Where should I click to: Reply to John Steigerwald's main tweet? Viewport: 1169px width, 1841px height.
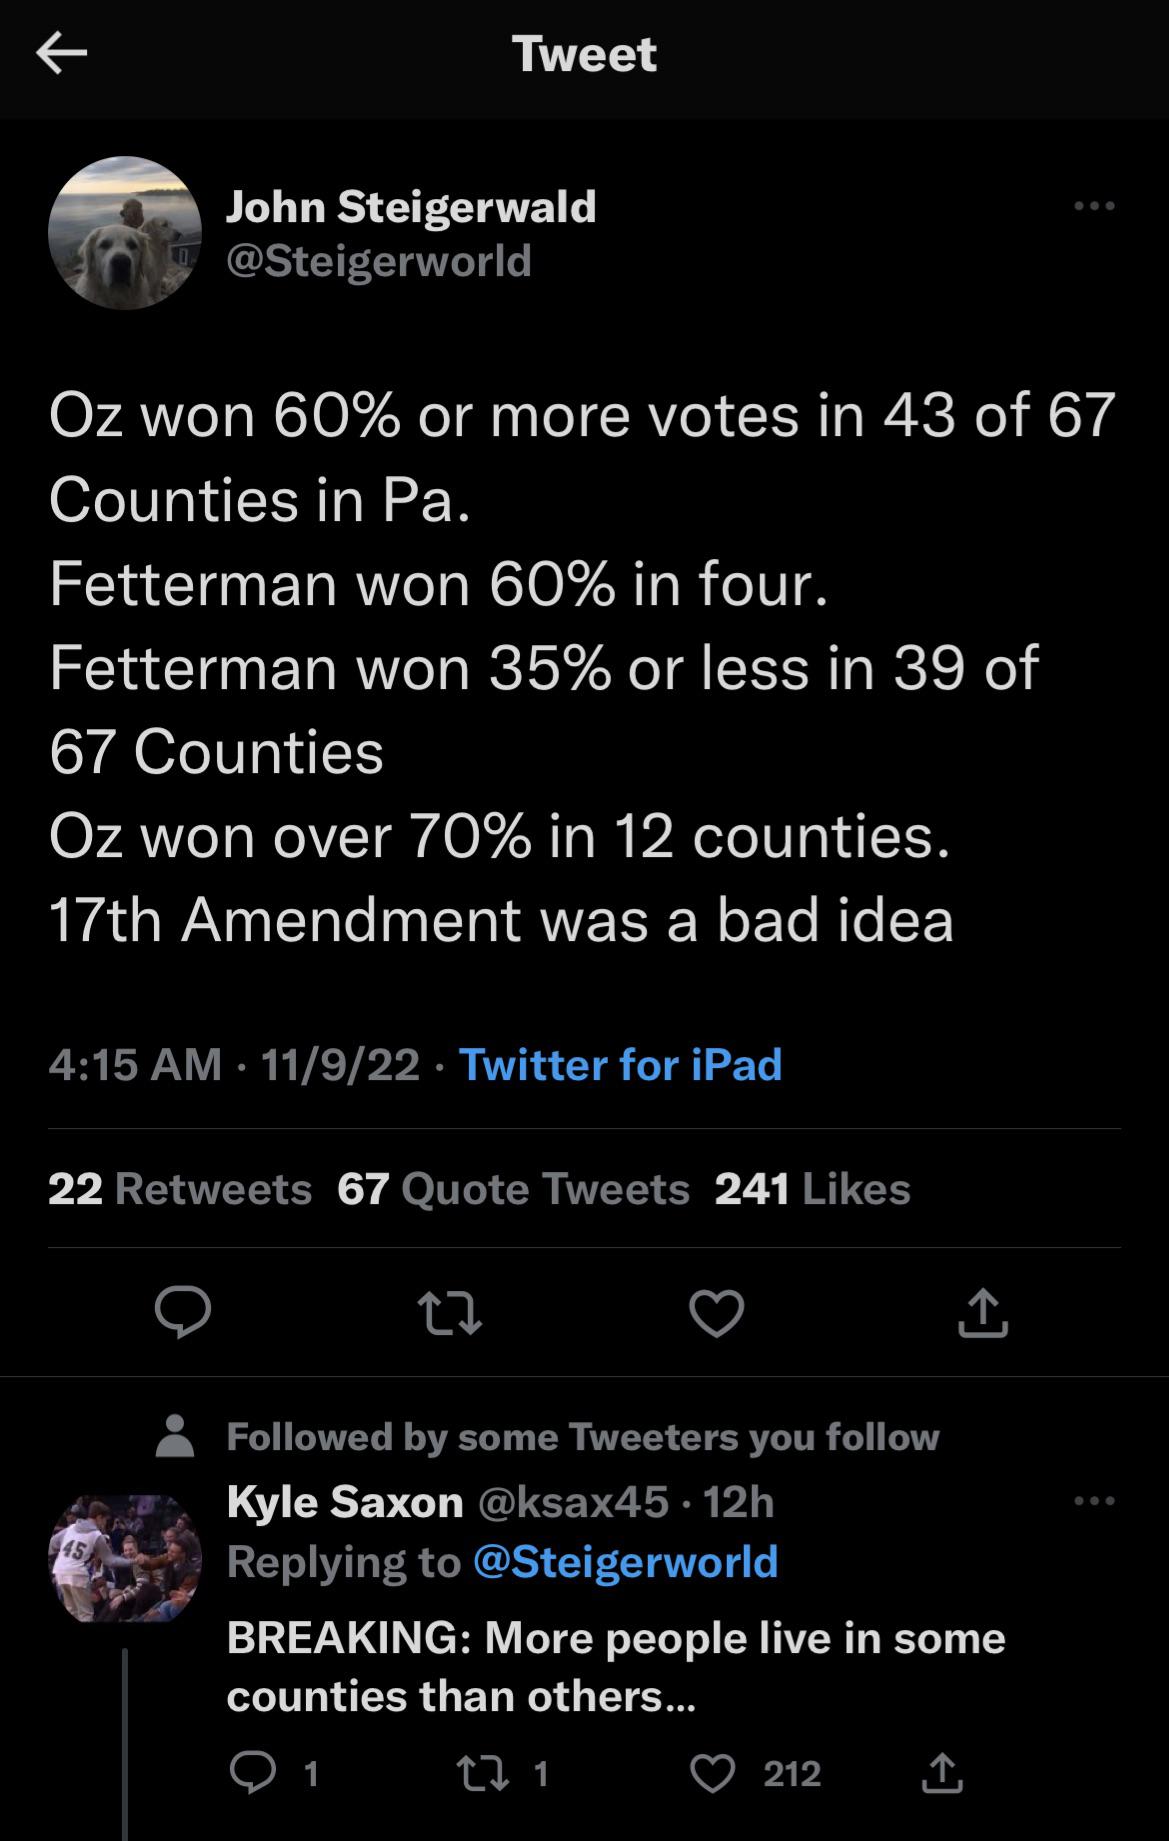(183, 1313)
